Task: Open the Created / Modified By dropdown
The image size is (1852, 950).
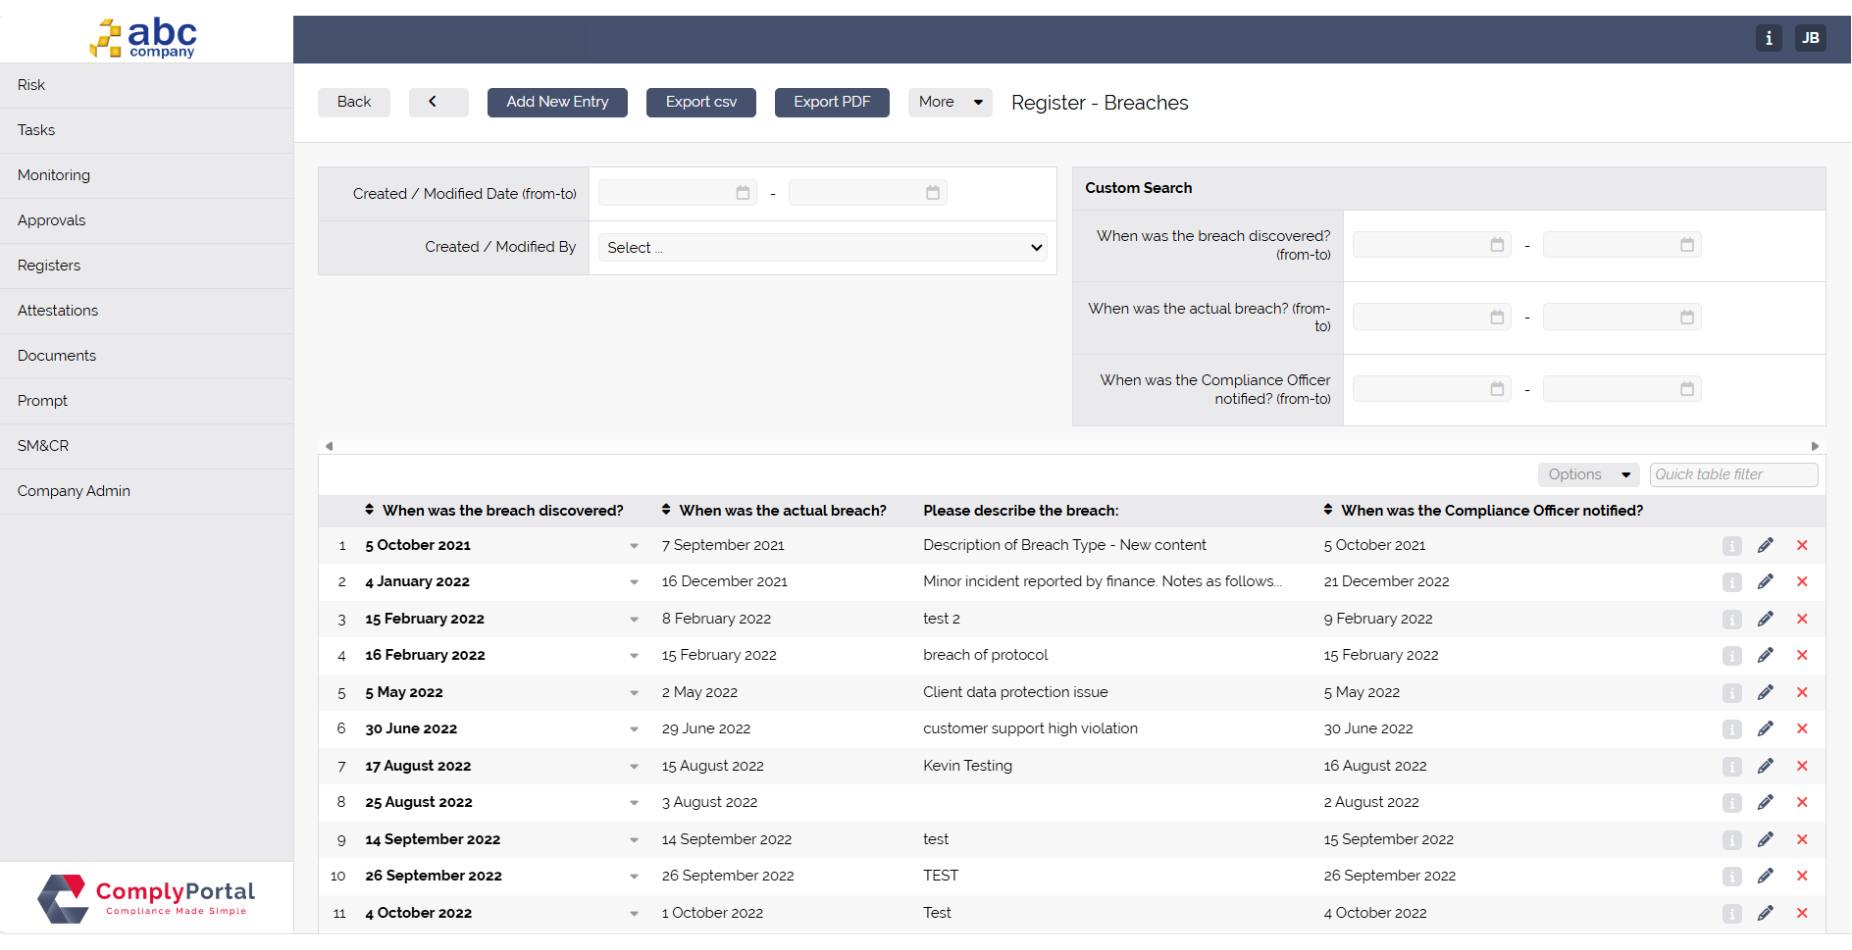Action: pos(822,248)
